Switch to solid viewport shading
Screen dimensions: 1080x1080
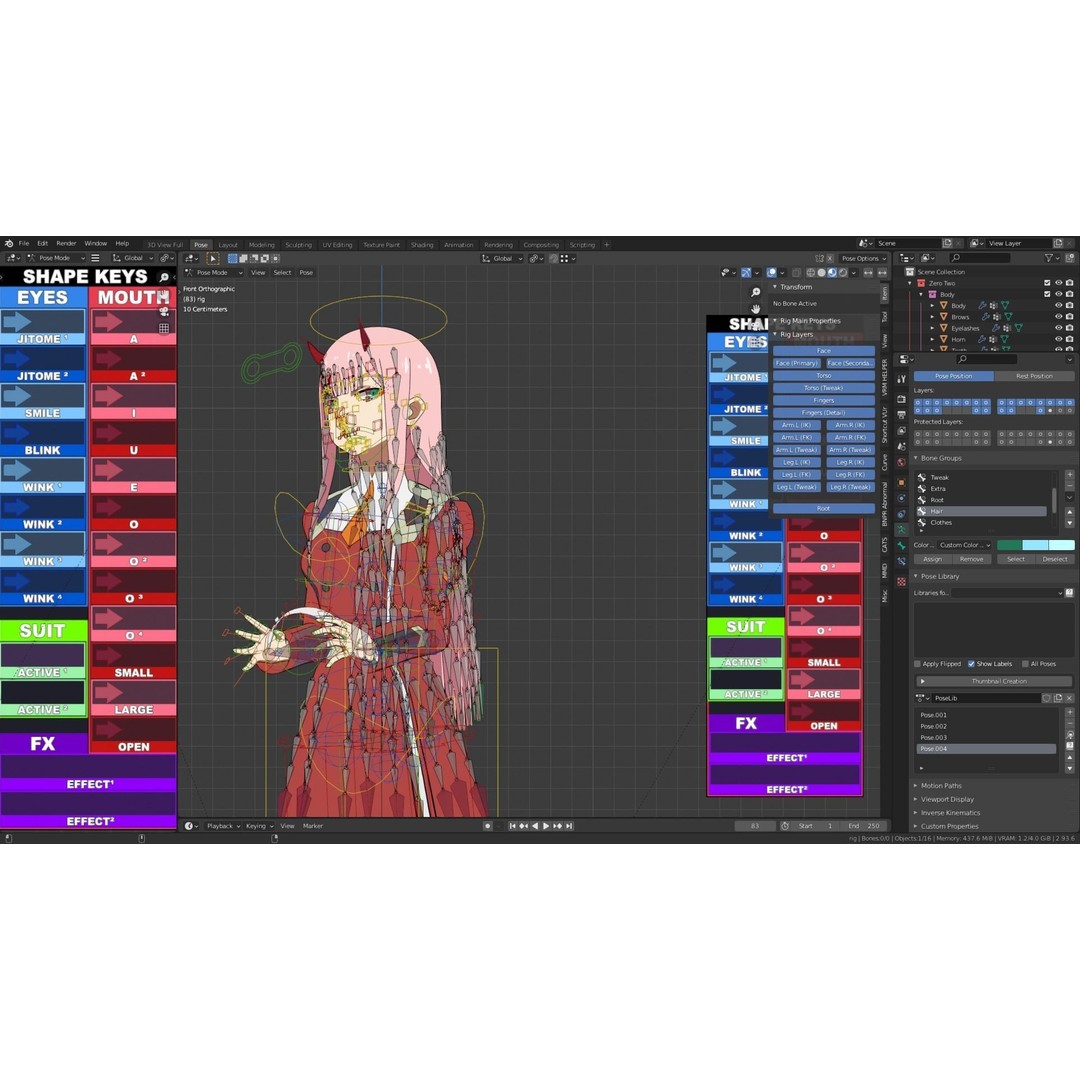click(x=821, y=273)
